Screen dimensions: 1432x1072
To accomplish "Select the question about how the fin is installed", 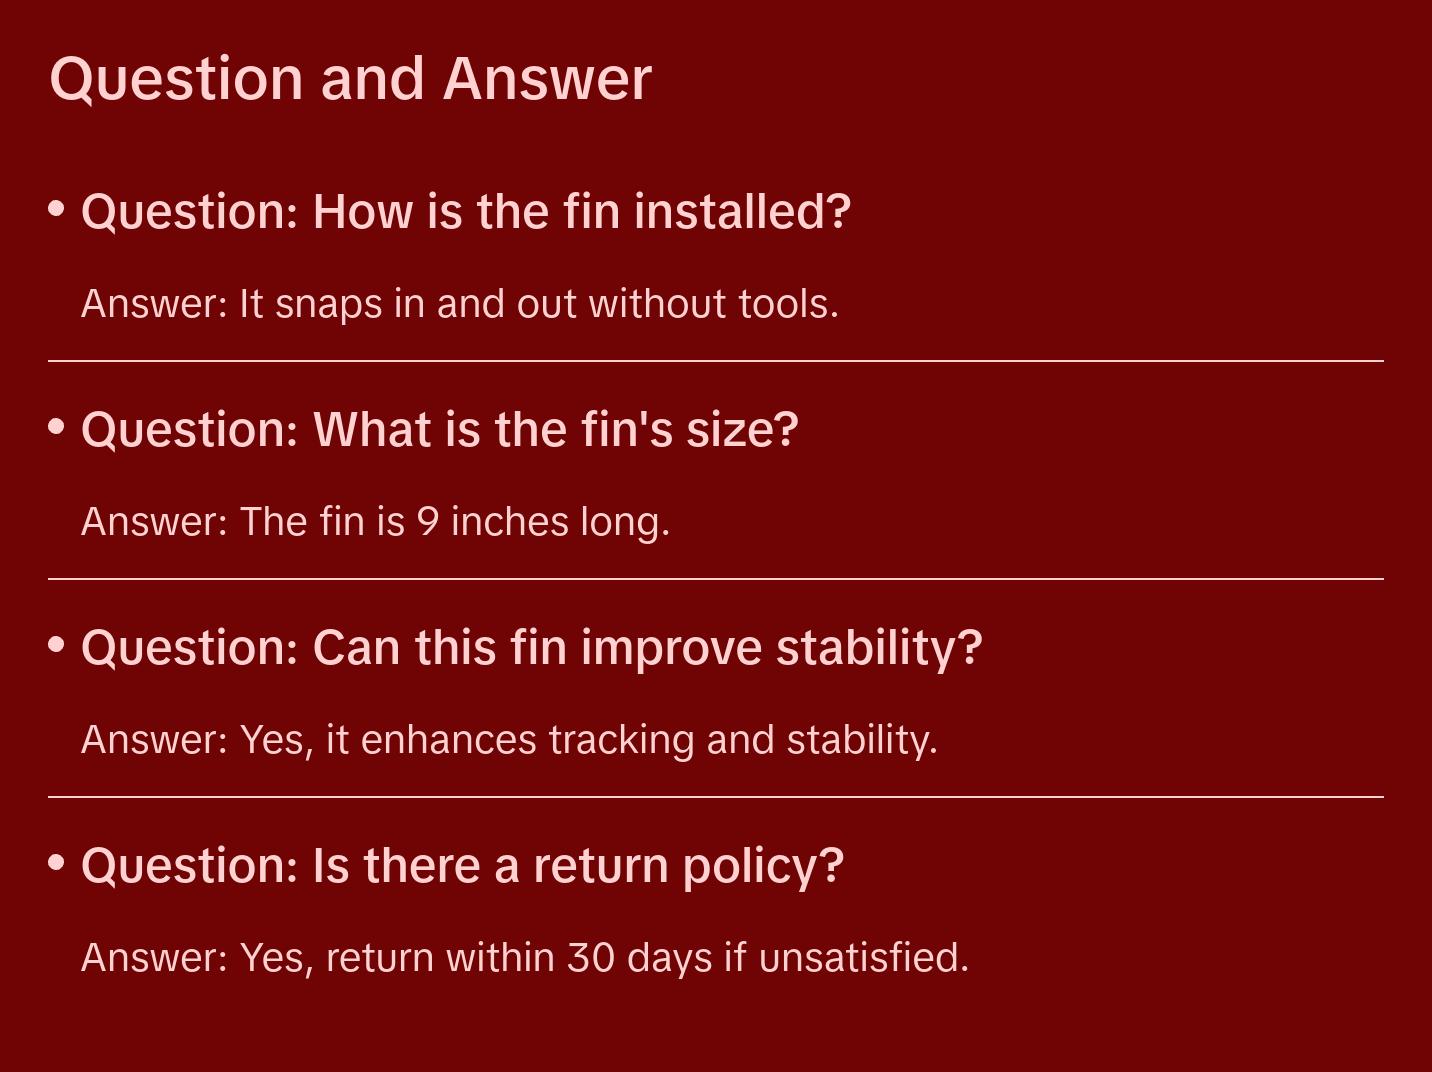I will click(x=465, y=212).
